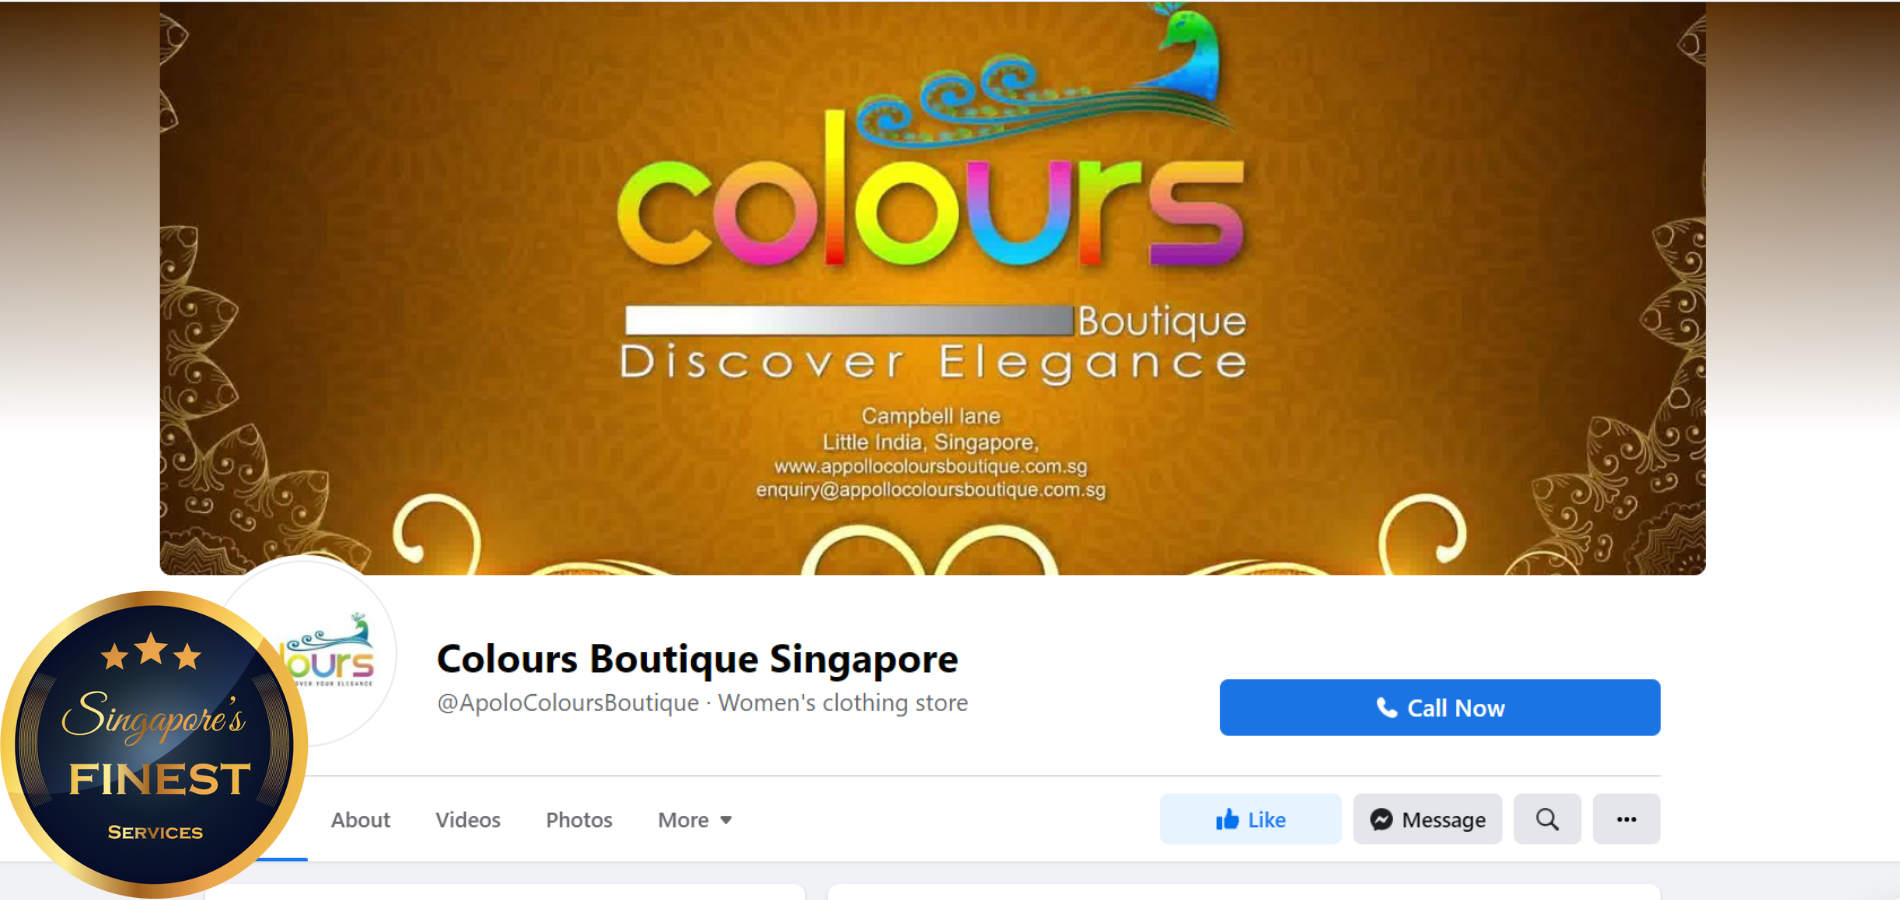Click the website address on the cover

(930, 467)
